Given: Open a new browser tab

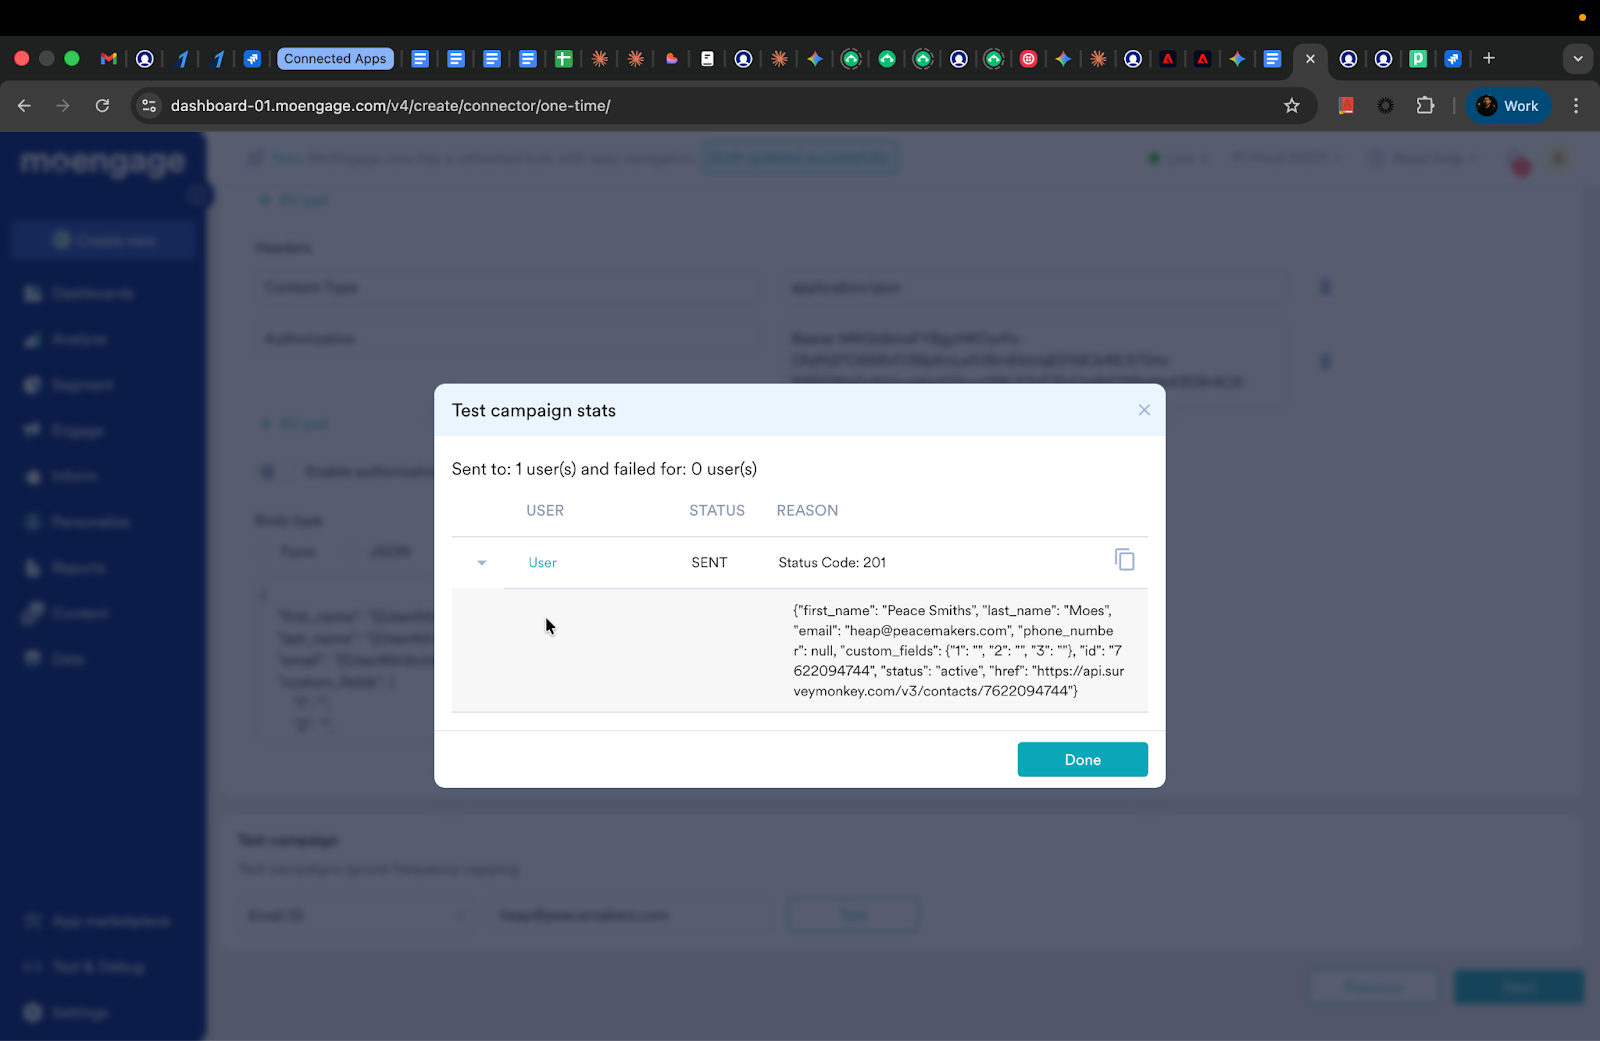Looking at the screenshot, I should 1489,59.
